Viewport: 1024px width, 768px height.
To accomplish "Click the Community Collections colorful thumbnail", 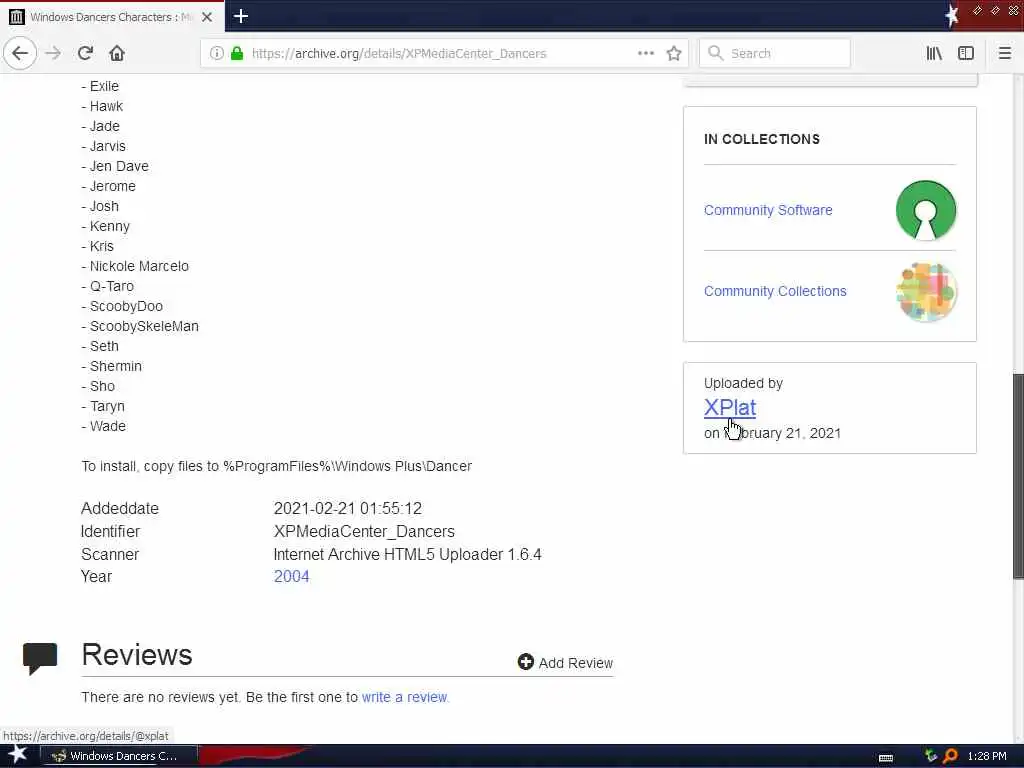I will (x=925, y=291).
